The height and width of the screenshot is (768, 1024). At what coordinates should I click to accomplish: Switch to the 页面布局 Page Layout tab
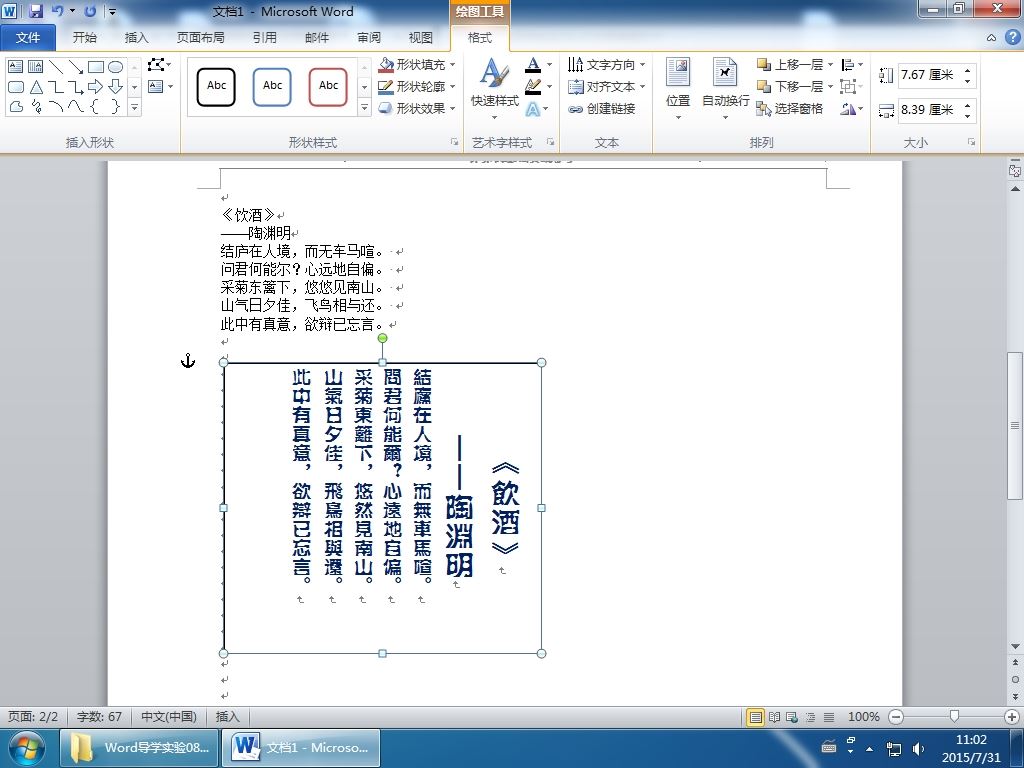[x=200, y=38]
